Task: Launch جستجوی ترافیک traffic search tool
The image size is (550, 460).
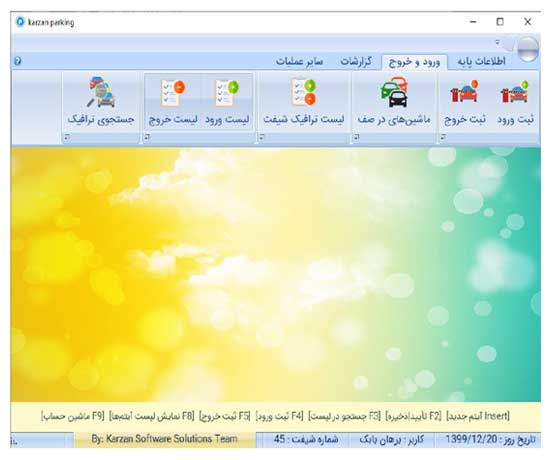Action: [101, 102]
